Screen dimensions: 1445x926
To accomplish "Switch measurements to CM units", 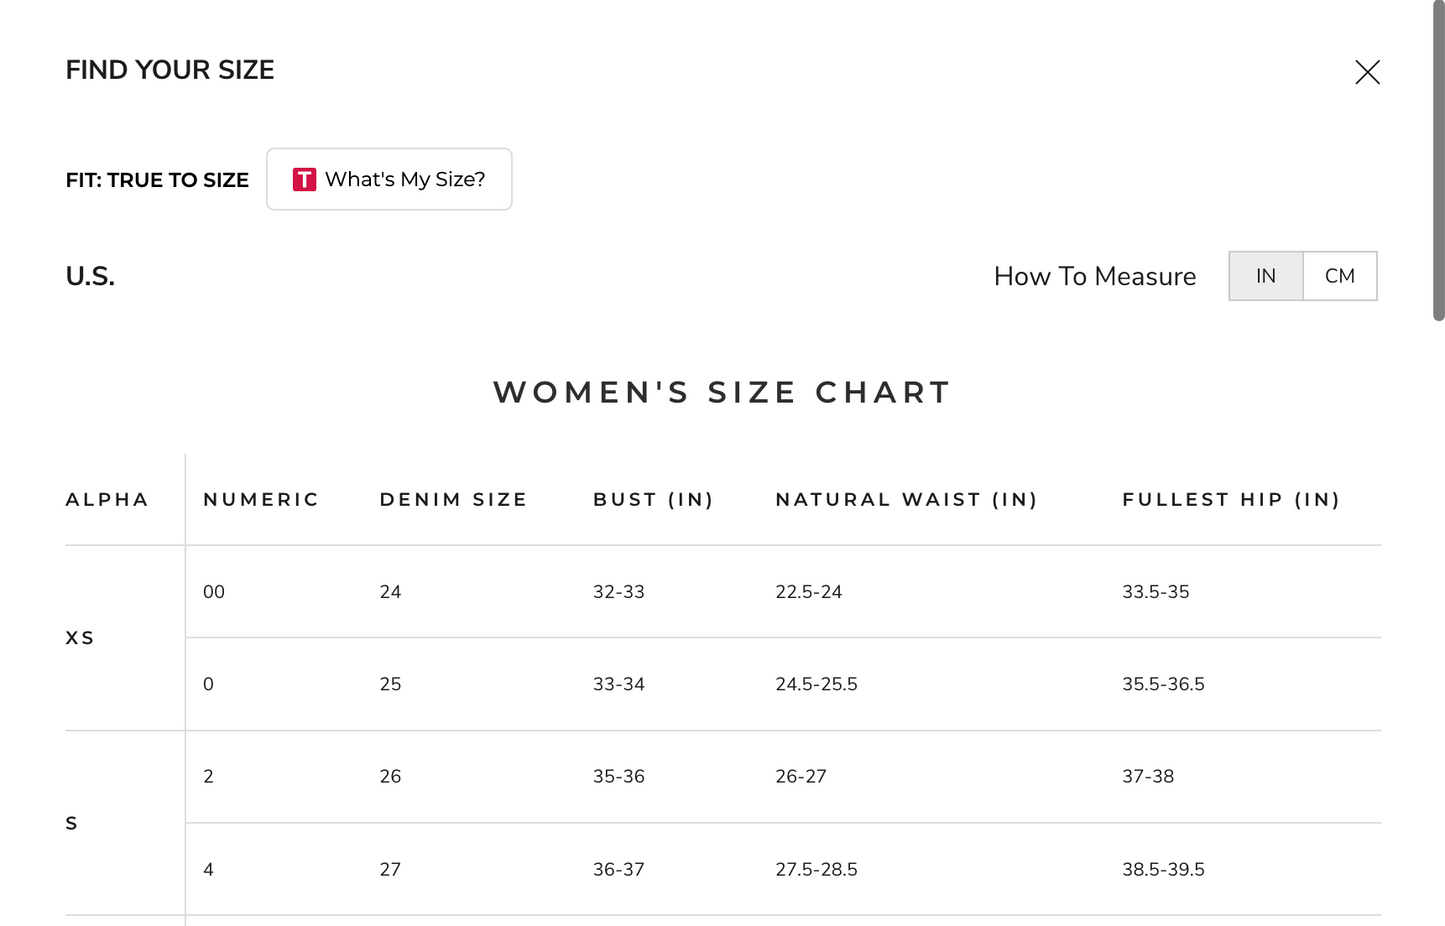I will (x=1340, y=276).
